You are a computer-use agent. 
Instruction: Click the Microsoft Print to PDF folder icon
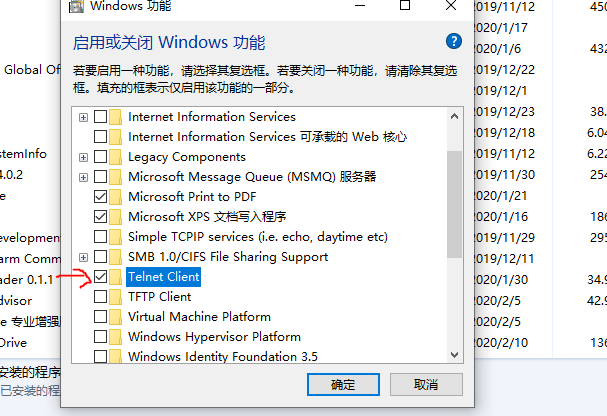115,197
